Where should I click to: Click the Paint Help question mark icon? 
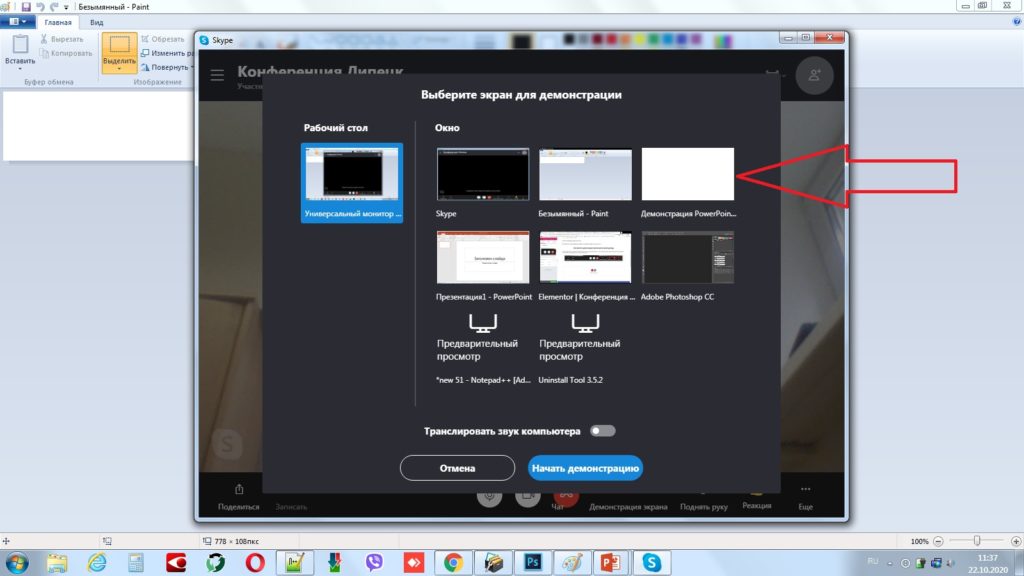(x=1016, y=22)
